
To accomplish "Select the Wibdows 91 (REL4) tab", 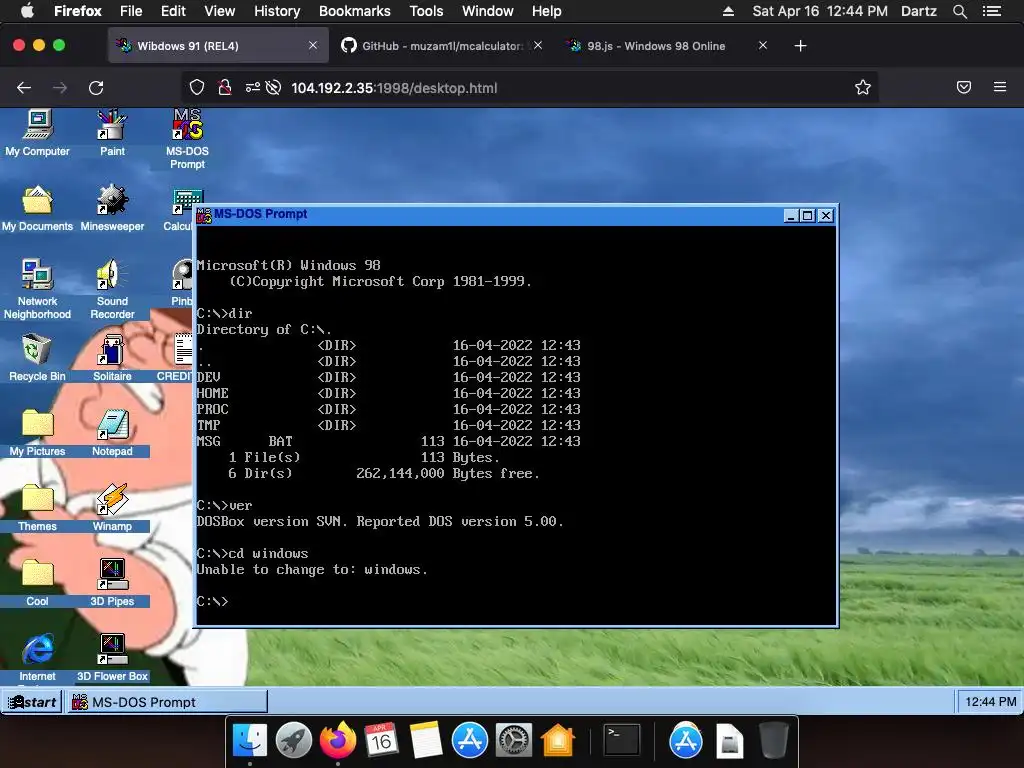I will pos(219,46).
